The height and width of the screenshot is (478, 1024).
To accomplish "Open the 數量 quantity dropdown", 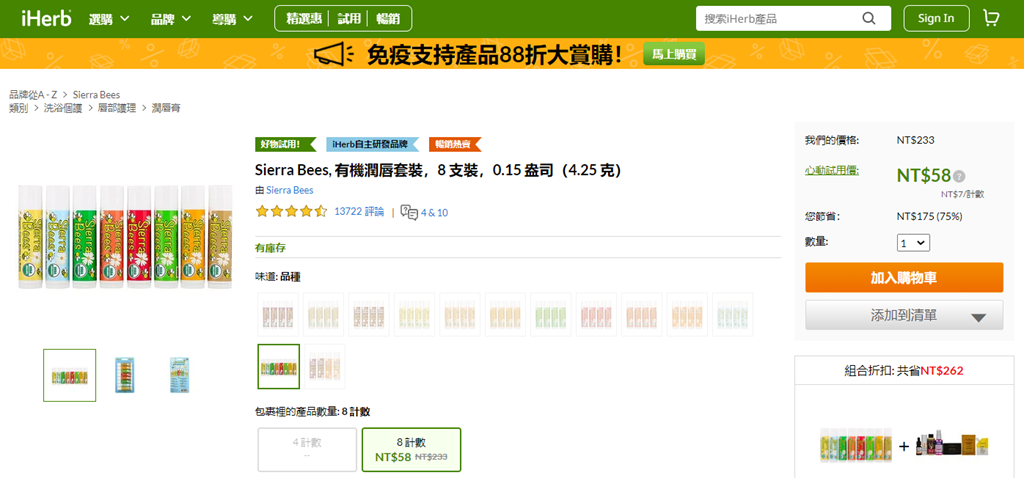I will (x=914, y=243).
